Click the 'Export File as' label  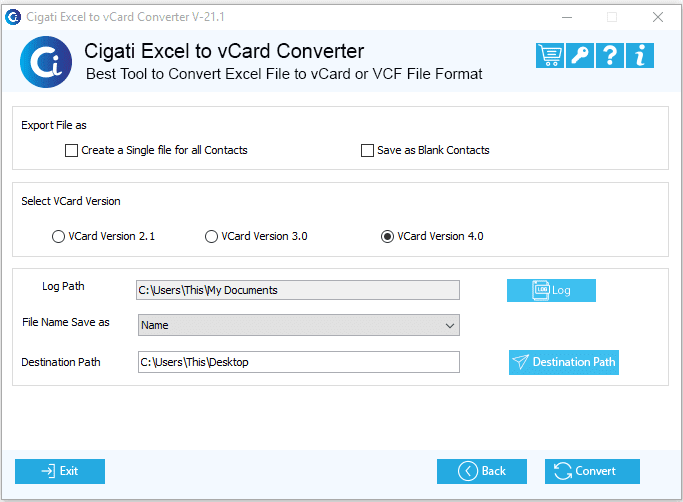[54, 126]
